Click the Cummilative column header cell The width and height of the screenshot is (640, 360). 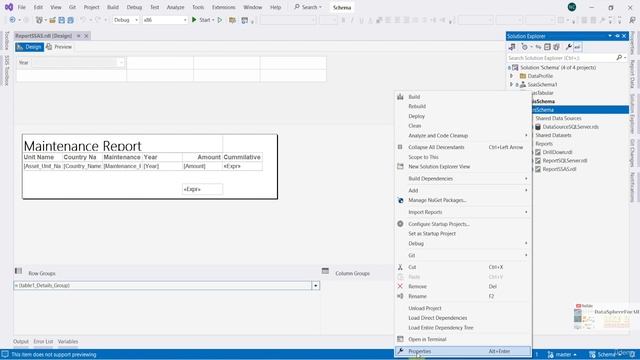tap(242, 157)
